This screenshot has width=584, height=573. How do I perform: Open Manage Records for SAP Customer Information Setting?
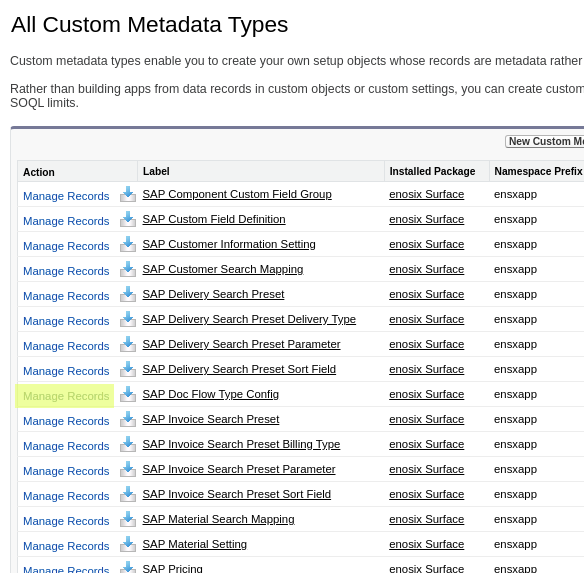pos(66,246)
